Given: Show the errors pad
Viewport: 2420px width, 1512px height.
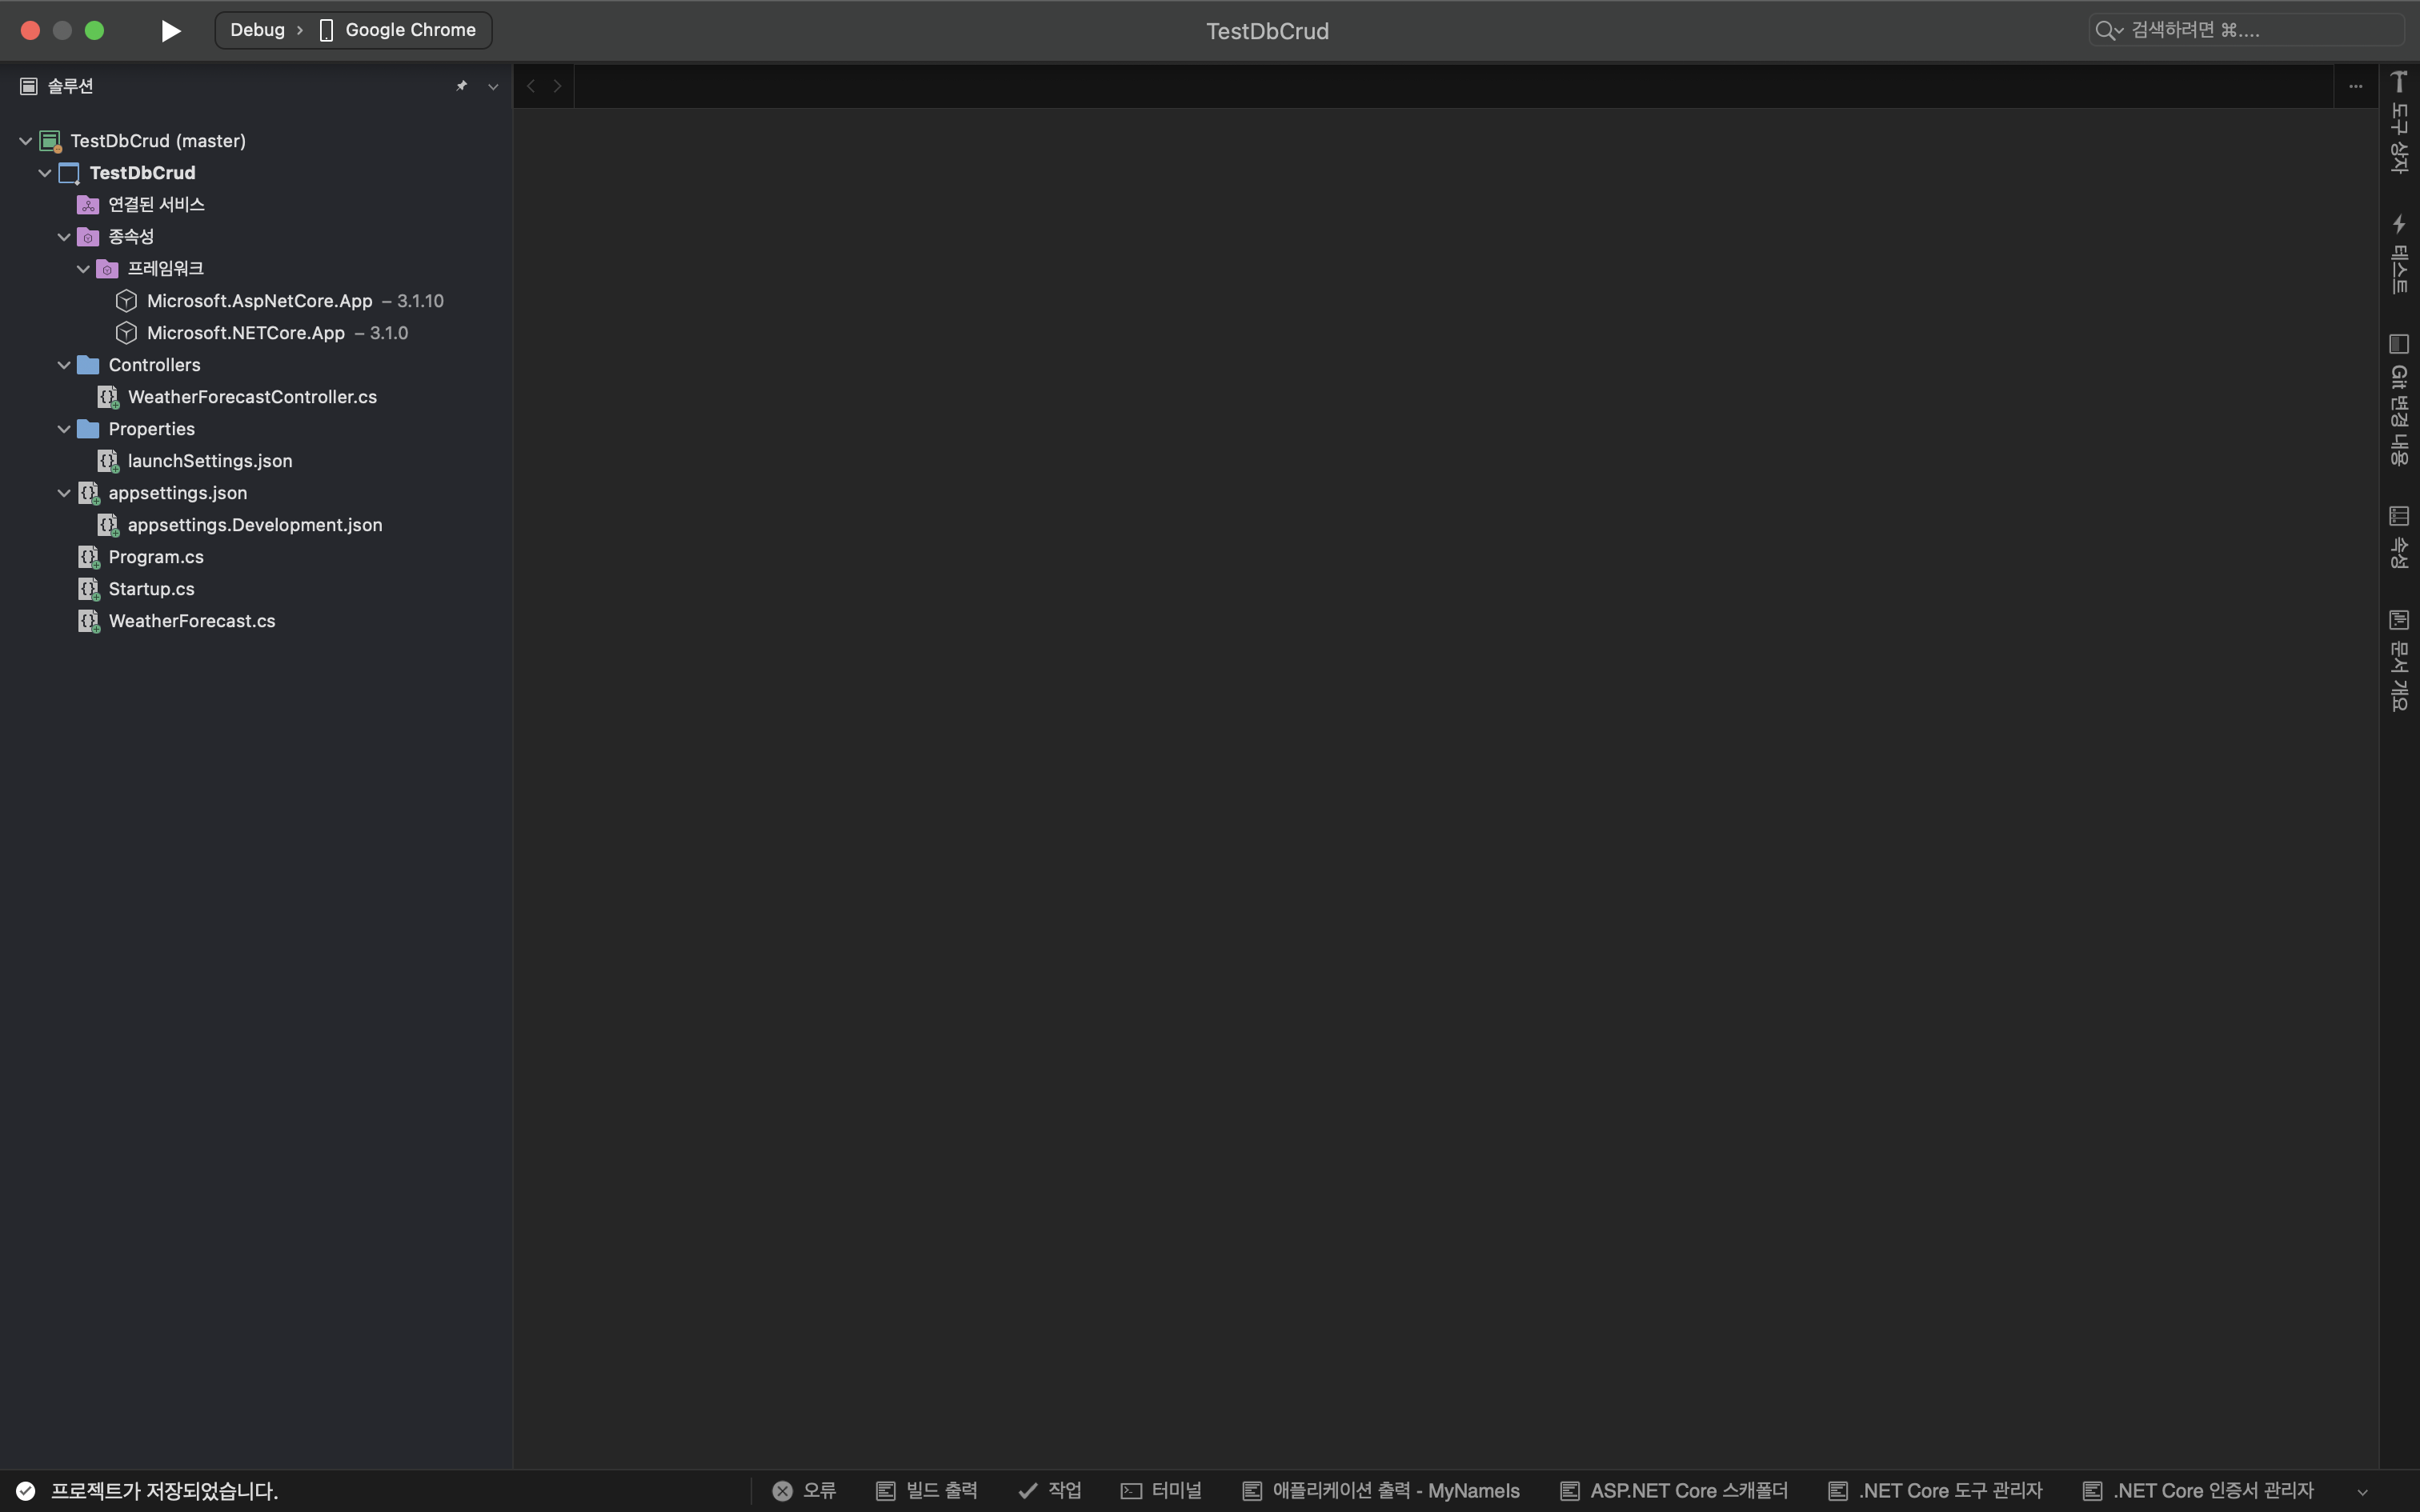Looking at the screenshot, I should point(804,1491).
